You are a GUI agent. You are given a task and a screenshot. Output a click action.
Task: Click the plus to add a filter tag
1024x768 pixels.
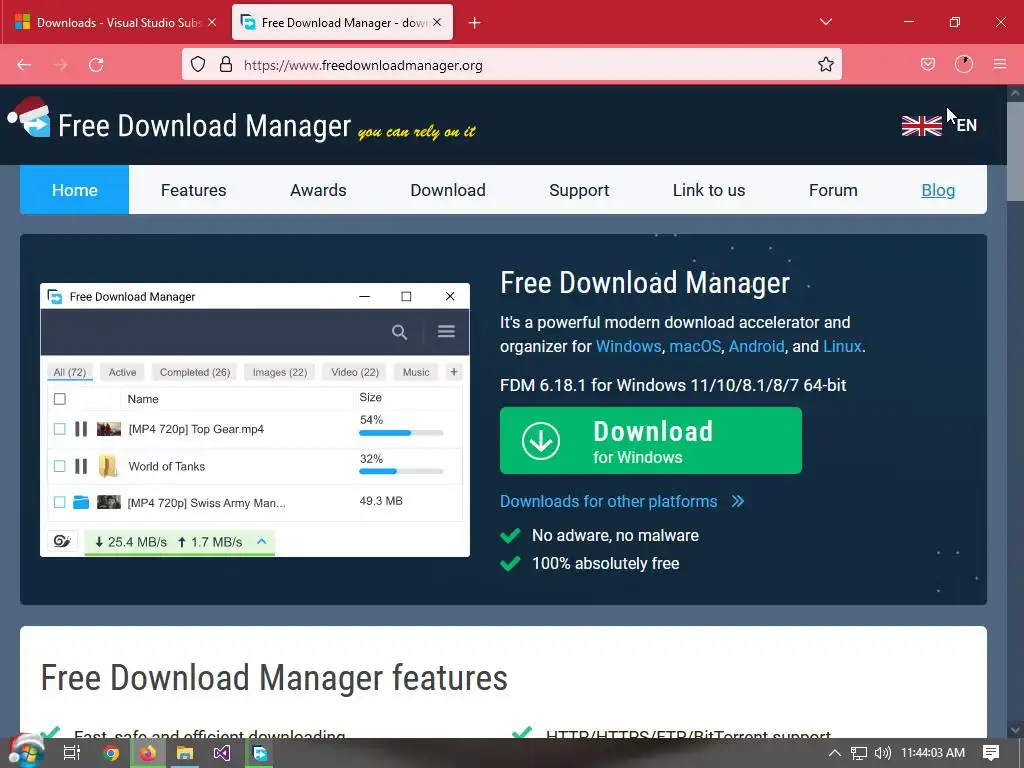tap(454, 372)
